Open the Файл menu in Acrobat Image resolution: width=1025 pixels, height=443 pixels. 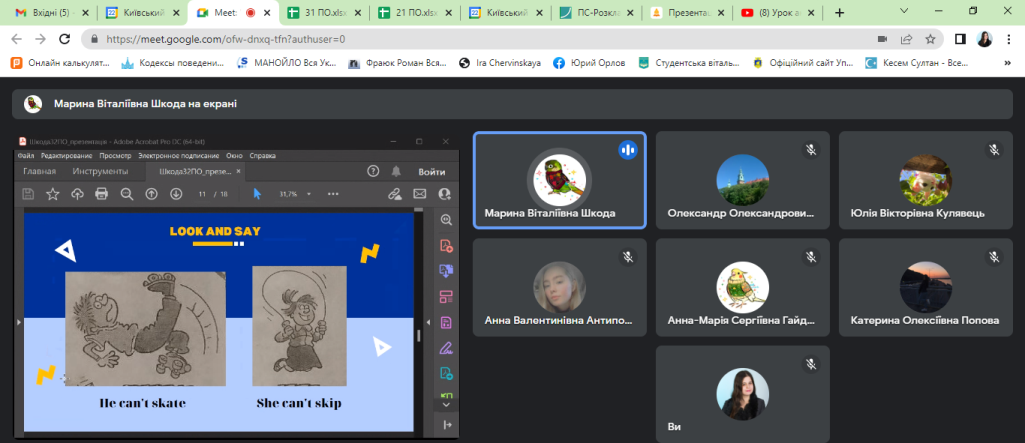point(26,156)
